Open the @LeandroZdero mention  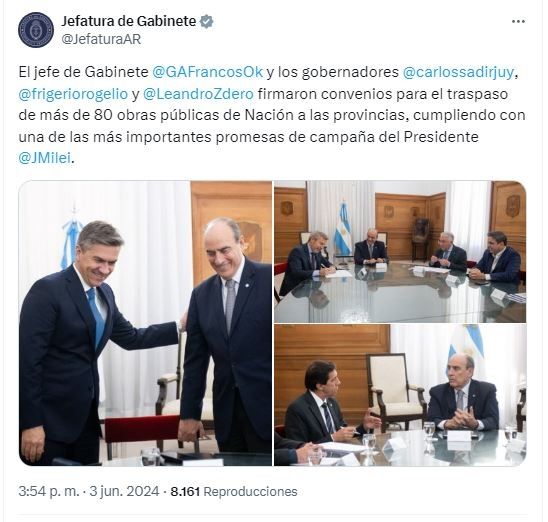click(x=199, y=94)
